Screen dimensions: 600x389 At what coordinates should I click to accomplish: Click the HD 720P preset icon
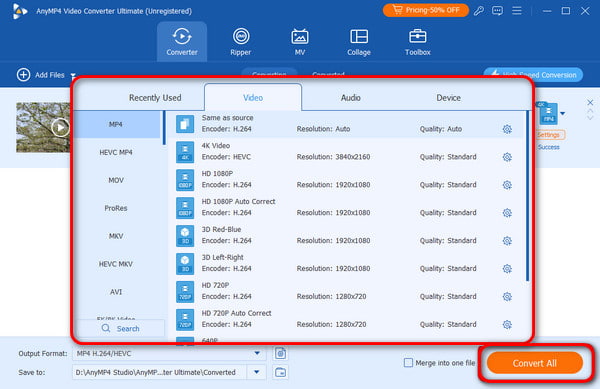click(185, 291)
